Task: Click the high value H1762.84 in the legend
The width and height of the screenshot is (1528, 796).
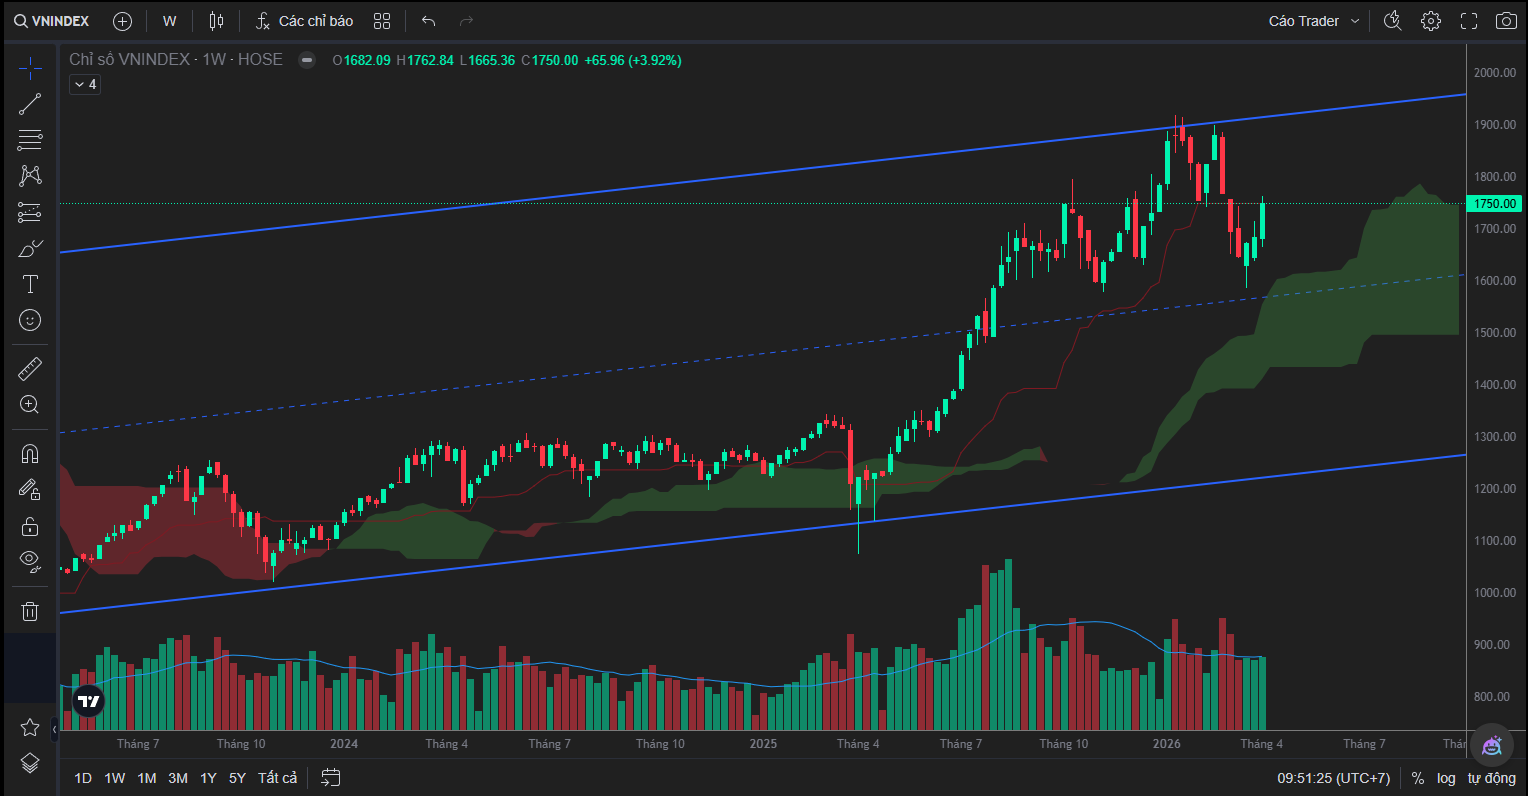Action: 425,60
